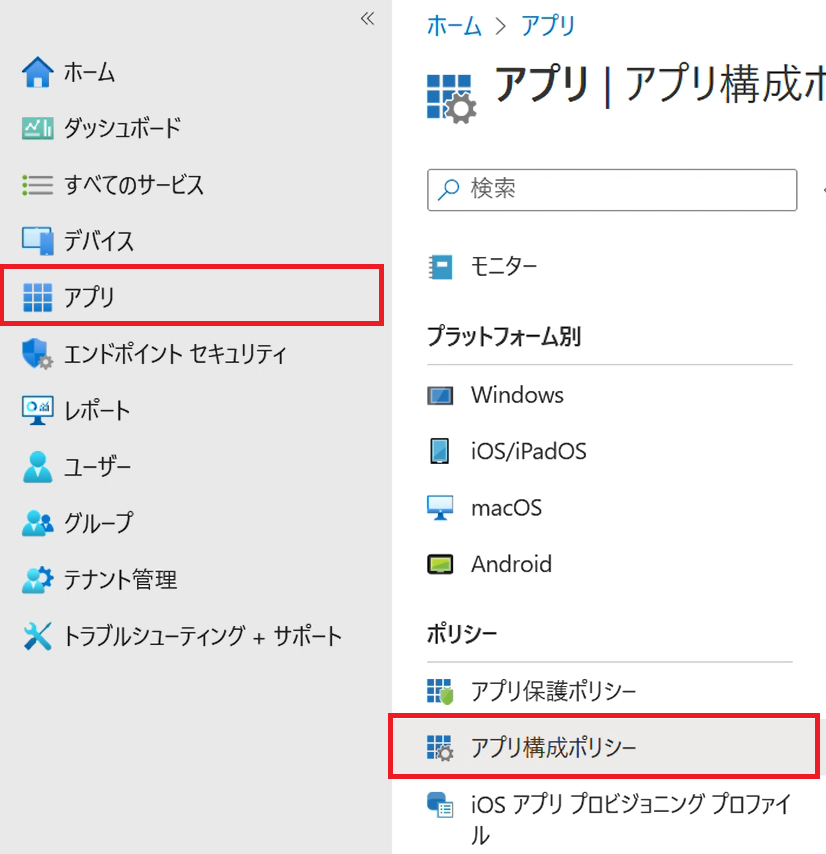The image size is (826, 854).
Task: Open すべてのサービス in the left menu
Action: 134,185
